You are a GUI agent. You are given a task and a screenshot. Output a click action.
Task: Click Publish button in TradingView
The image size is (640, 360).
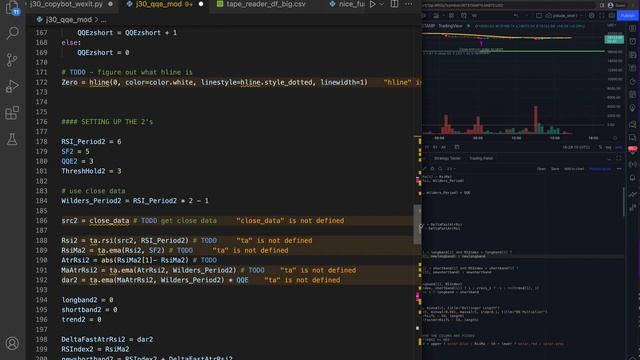click(x=627, y=16)
